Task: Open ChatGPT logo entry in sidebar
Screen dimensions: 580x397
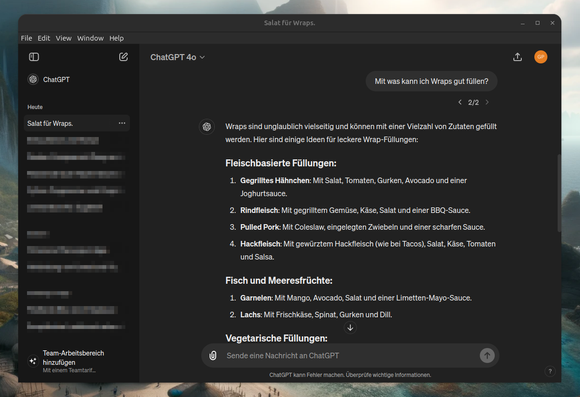Action: [48, 79]
